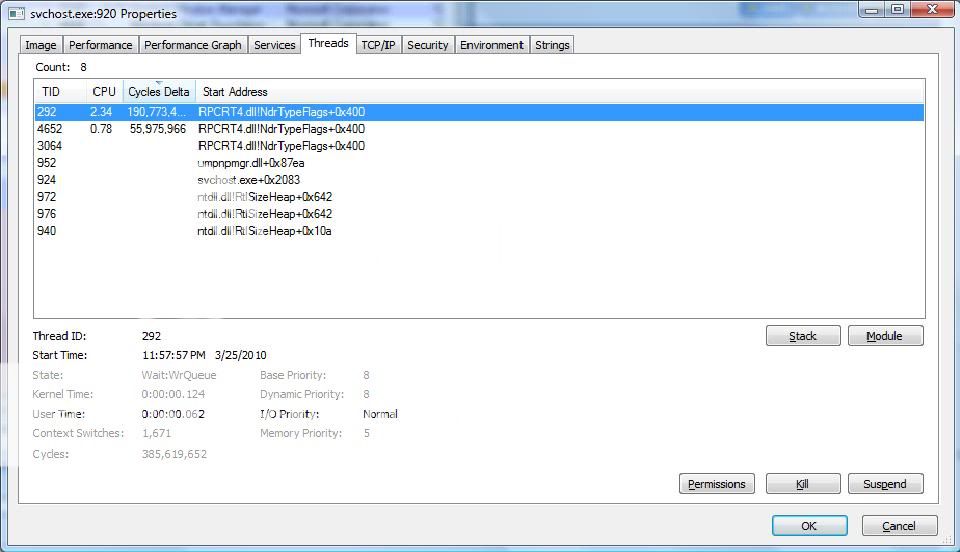Click the 0.78 CPU value cell

point(101,129)
